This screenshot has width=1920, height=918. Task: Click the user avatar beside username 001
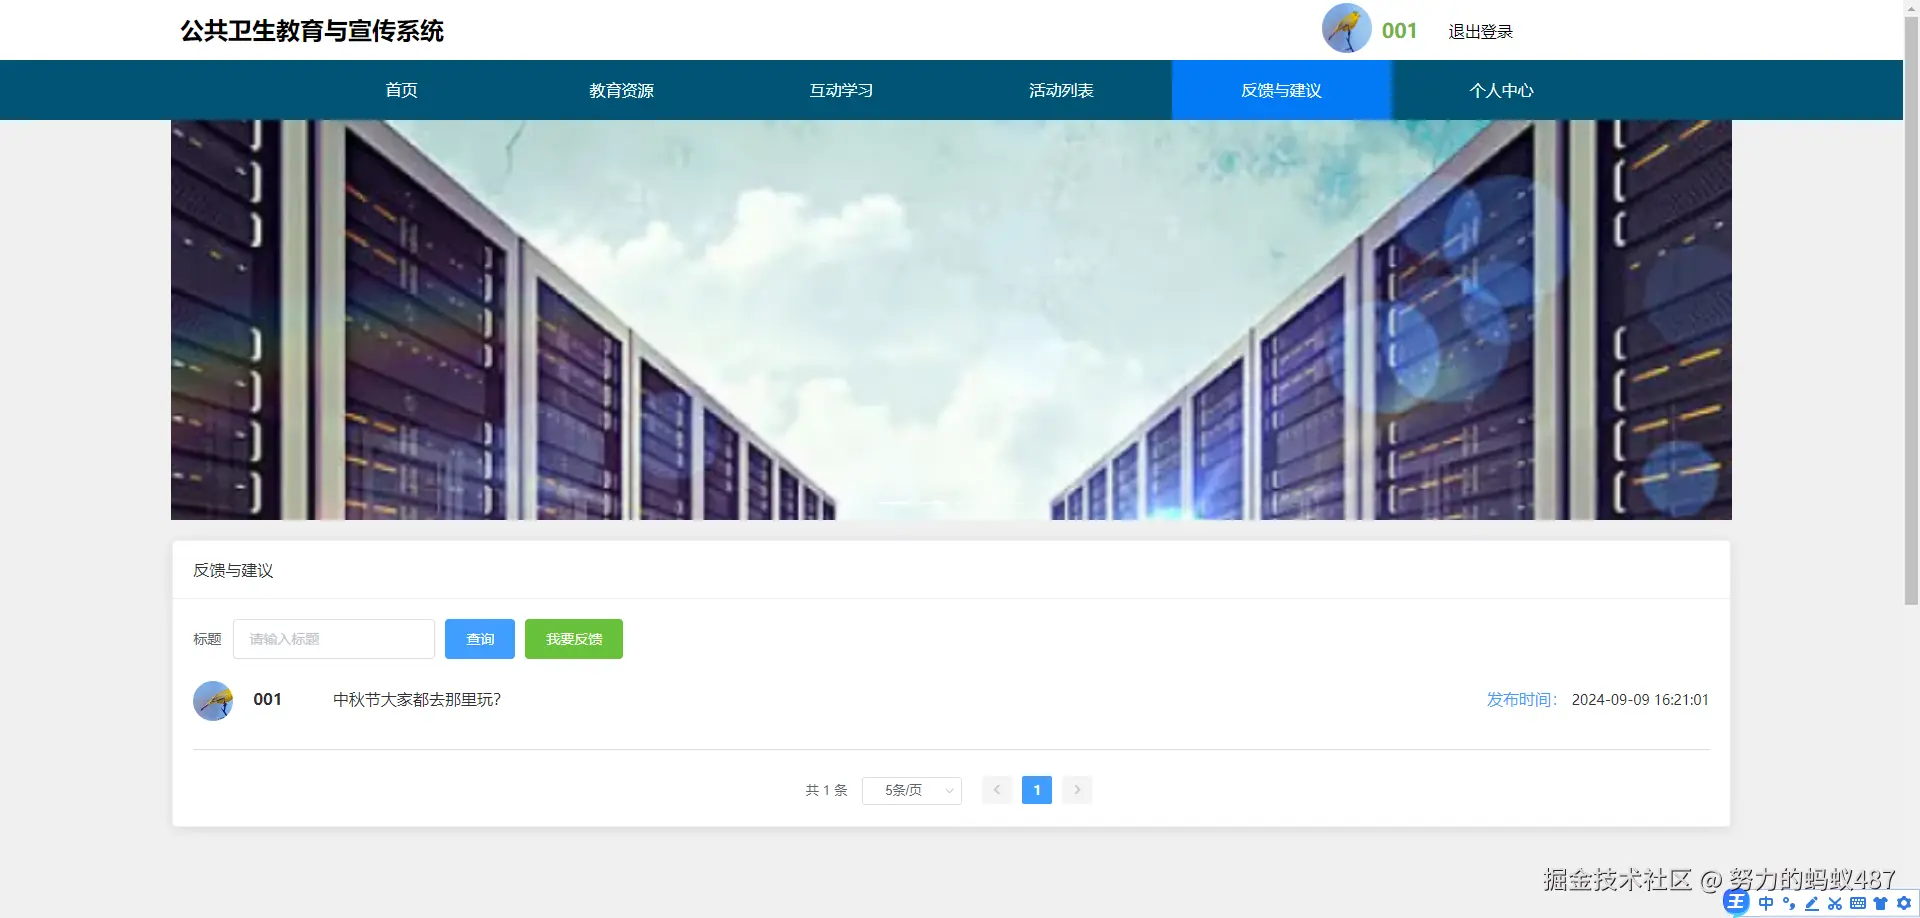(1345, 28)
